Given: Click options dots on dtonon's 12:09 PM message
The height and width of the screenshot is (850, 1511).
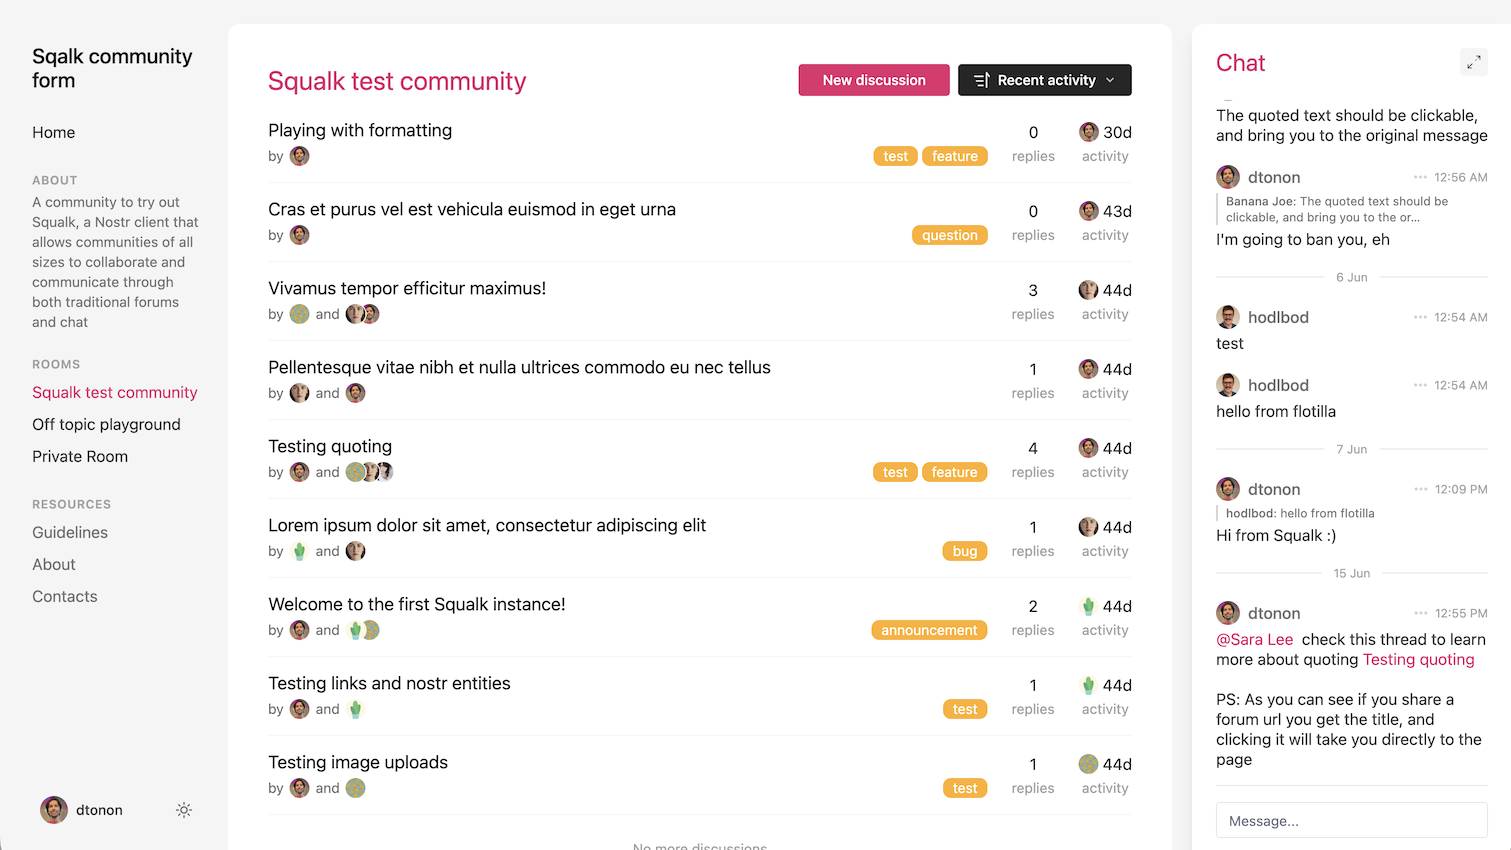Looking at the screenshot, I should pyautogui.click(x=1420, y=489).
